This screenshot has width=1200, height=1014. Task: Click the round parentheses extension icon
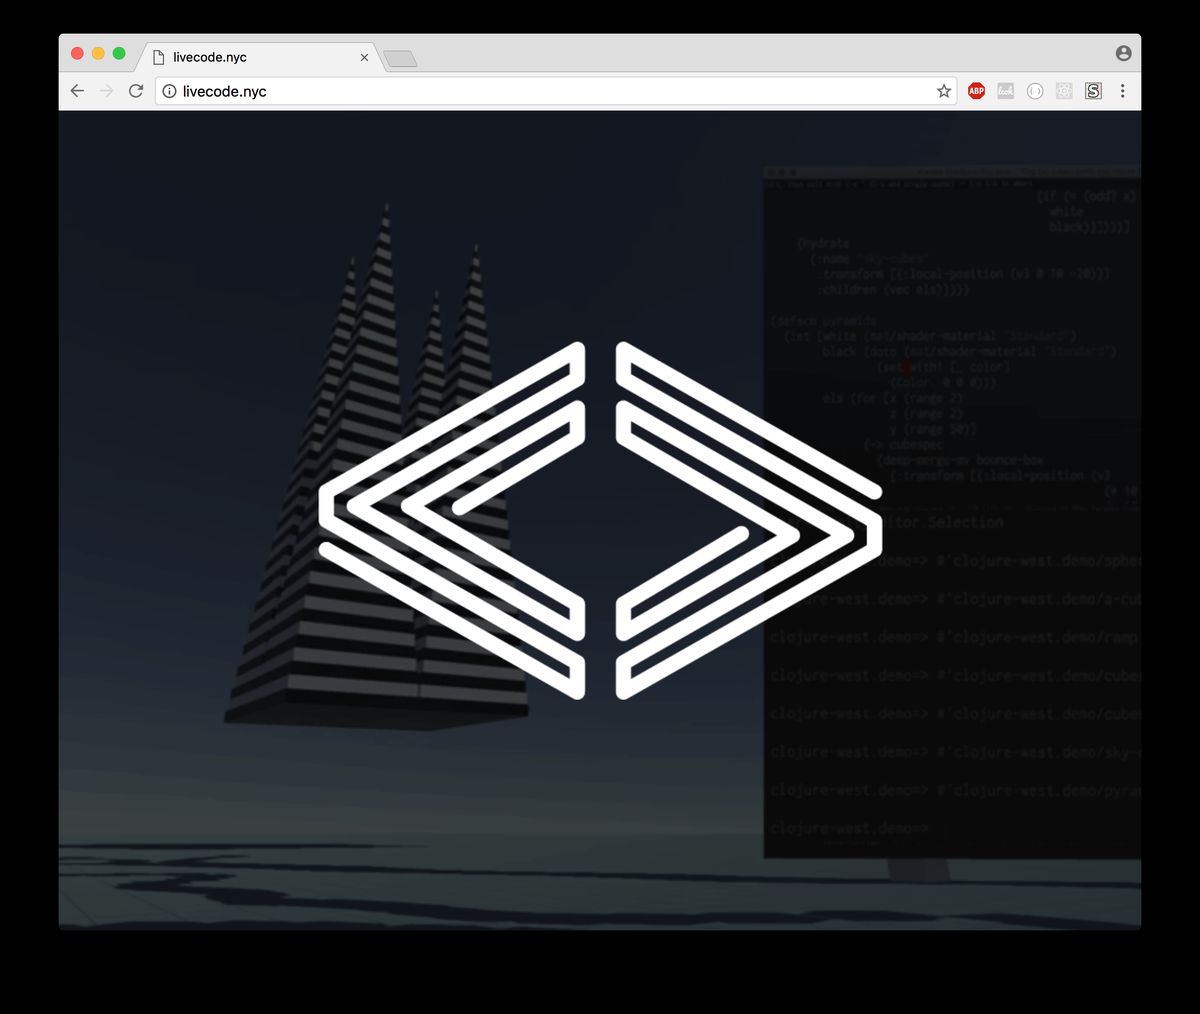click(x=1035, y=91)
